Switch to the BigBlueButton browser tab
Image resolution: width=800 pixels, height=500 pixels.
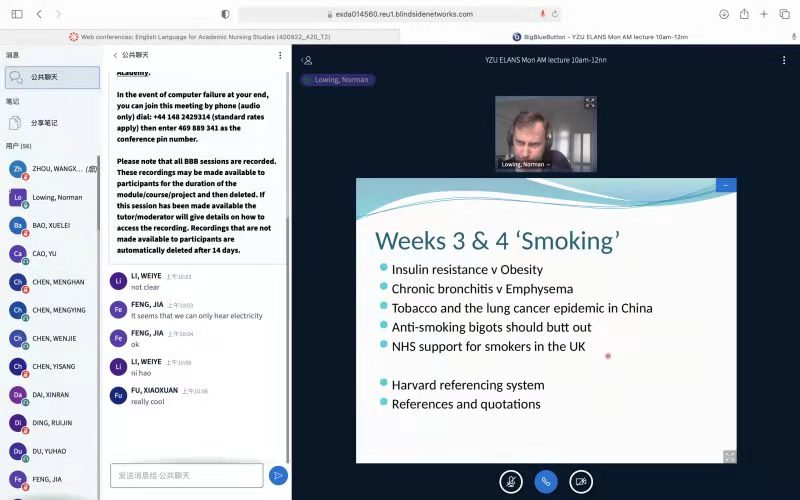[x=598, y=36]
